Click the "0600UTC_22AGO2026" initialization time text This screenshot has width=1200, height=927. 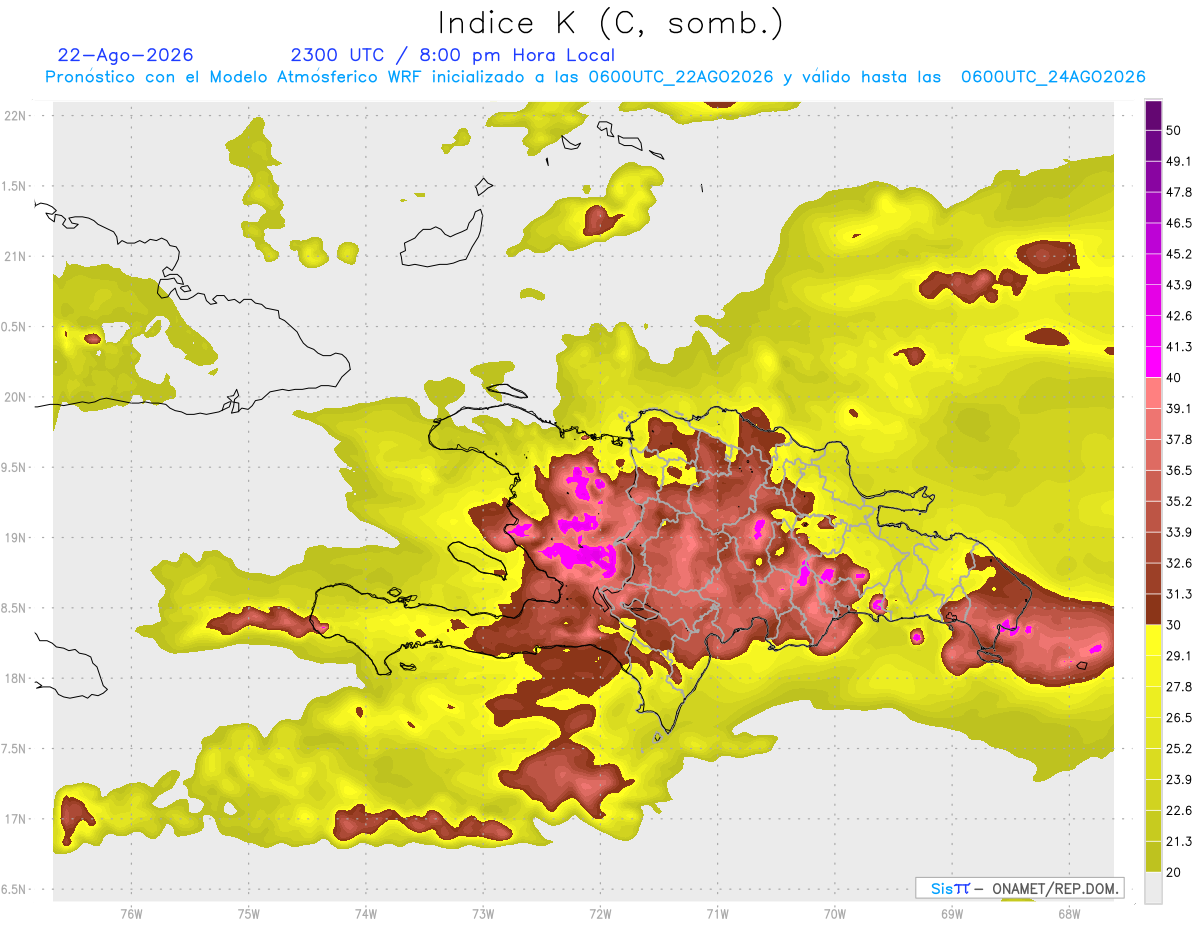pyautogui.click(x=681, y=77)
